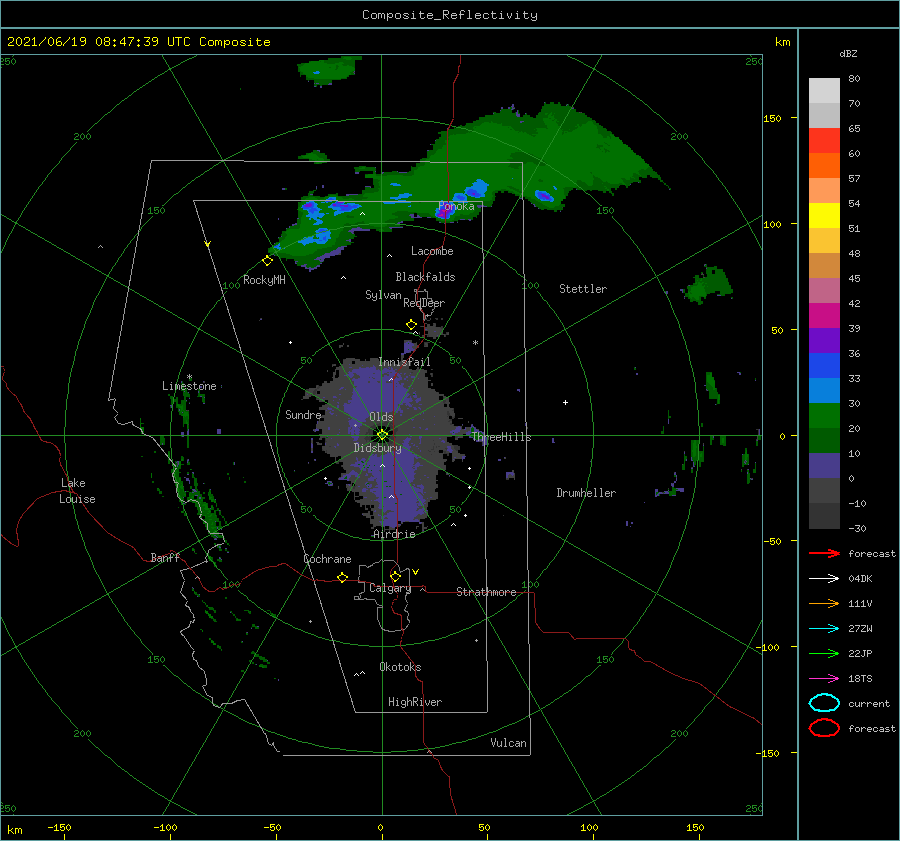This screenshot has height=841, width=900.
Task: Click the cyan current oval icon
Action: point(824,703)
